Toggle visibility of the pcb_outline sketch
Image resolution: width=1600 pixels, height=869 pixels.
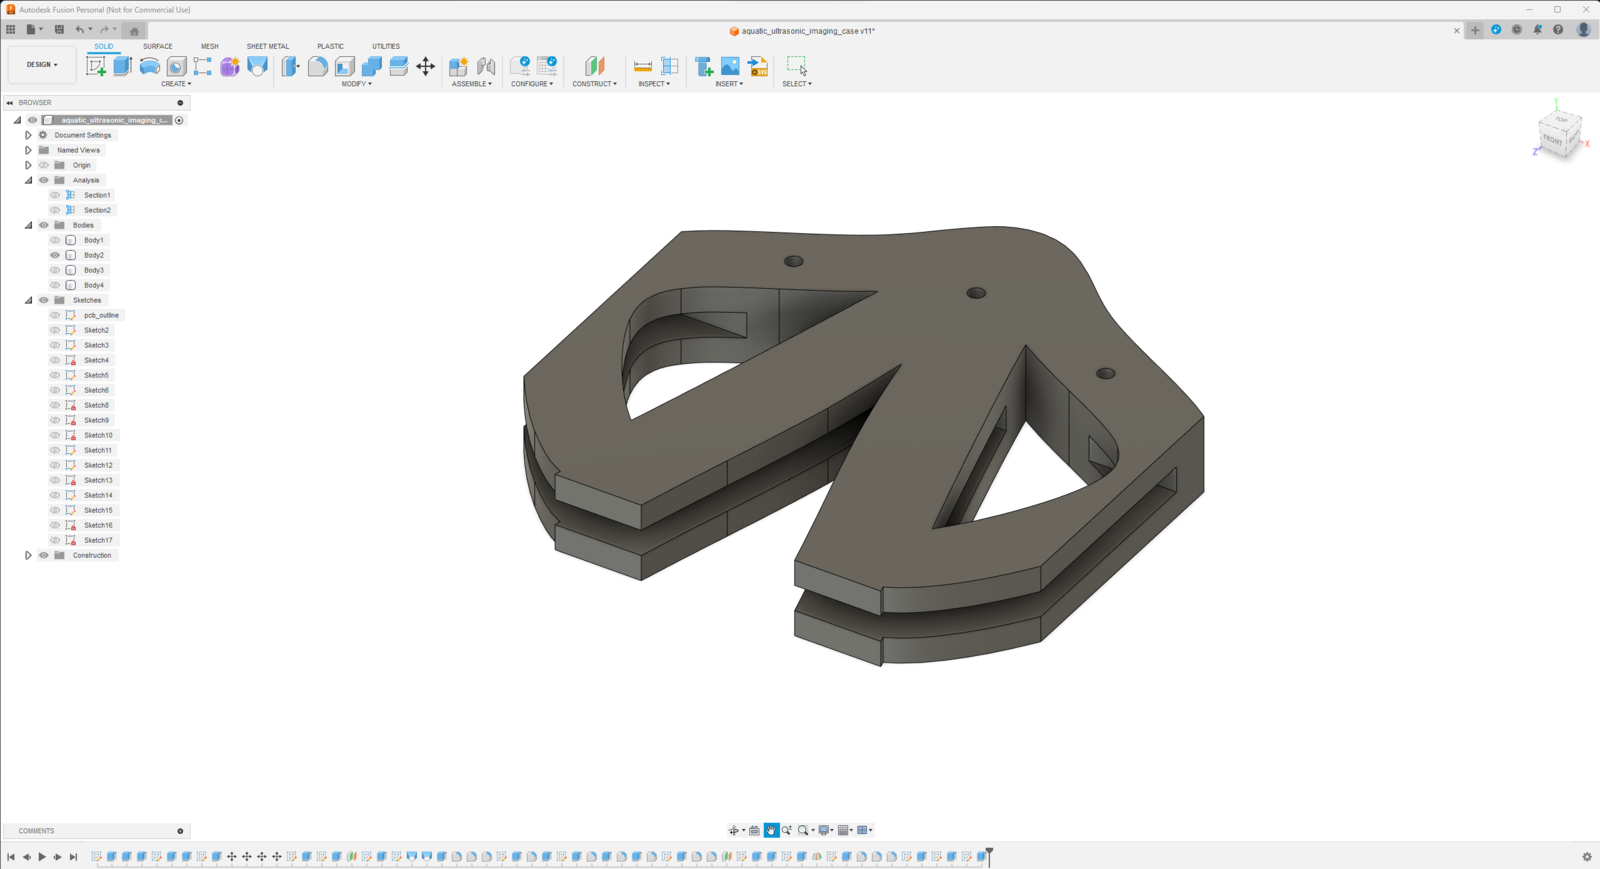55,315
